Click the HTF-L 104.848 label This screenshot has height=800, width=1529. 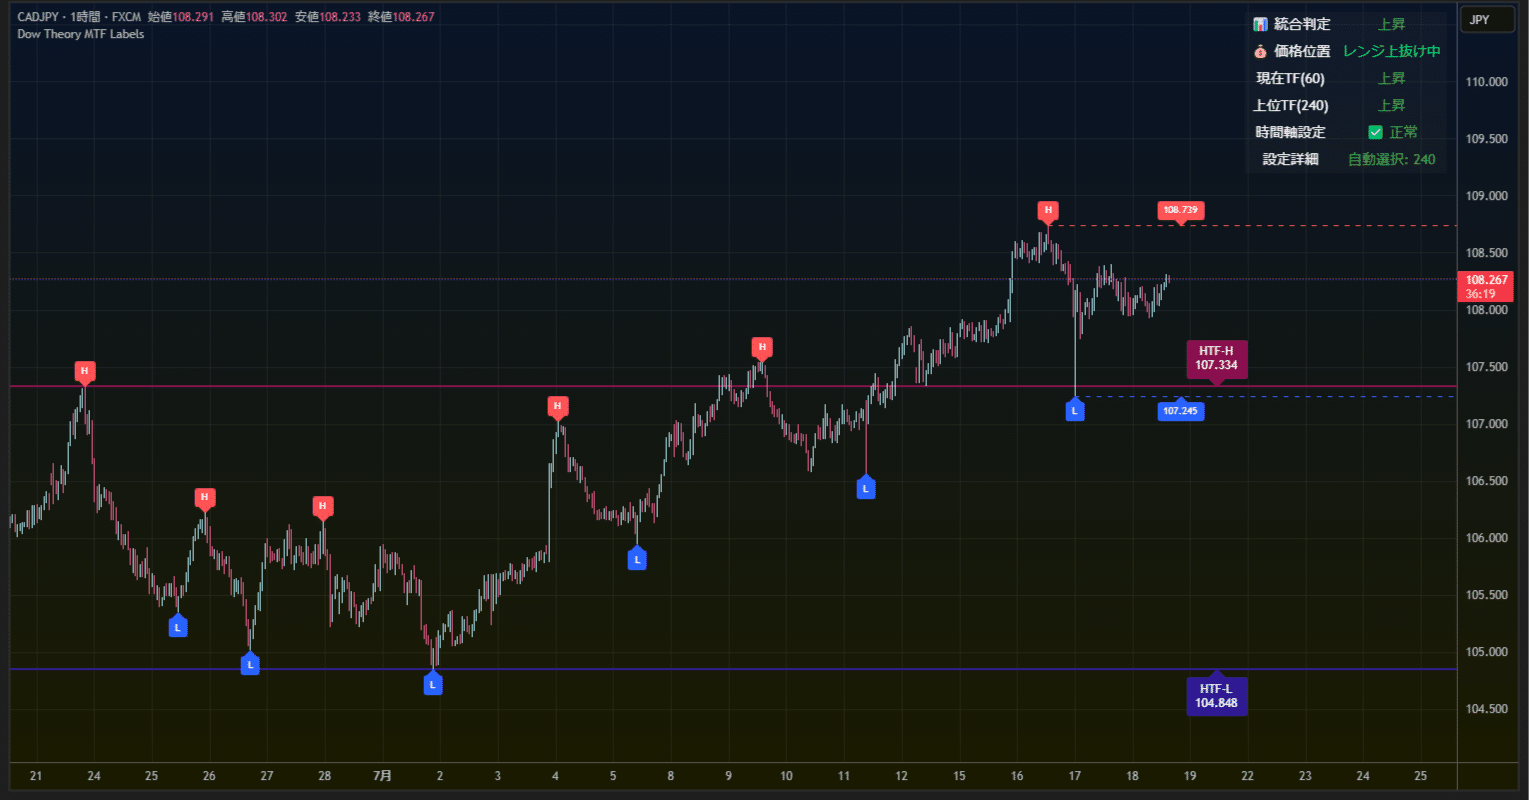point(1217,695)
